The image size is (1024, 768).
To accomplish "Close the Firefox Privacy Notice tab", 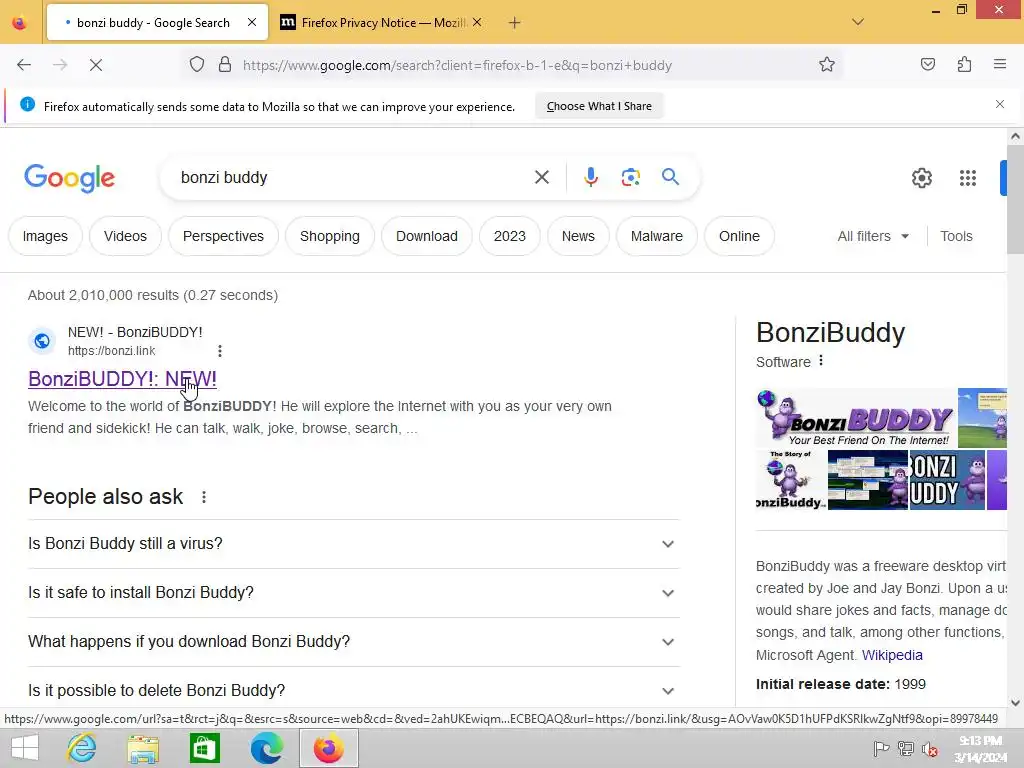I will (477, 23).
